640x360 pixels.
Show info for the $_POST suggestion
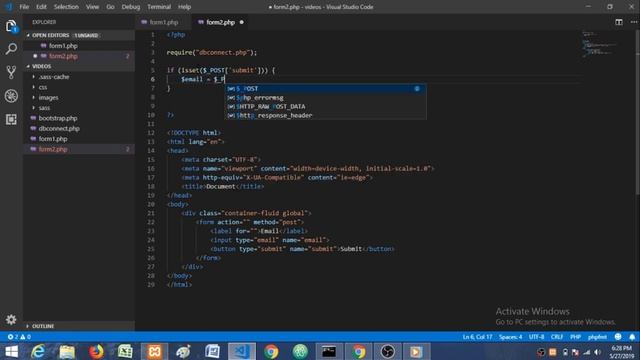417,89
